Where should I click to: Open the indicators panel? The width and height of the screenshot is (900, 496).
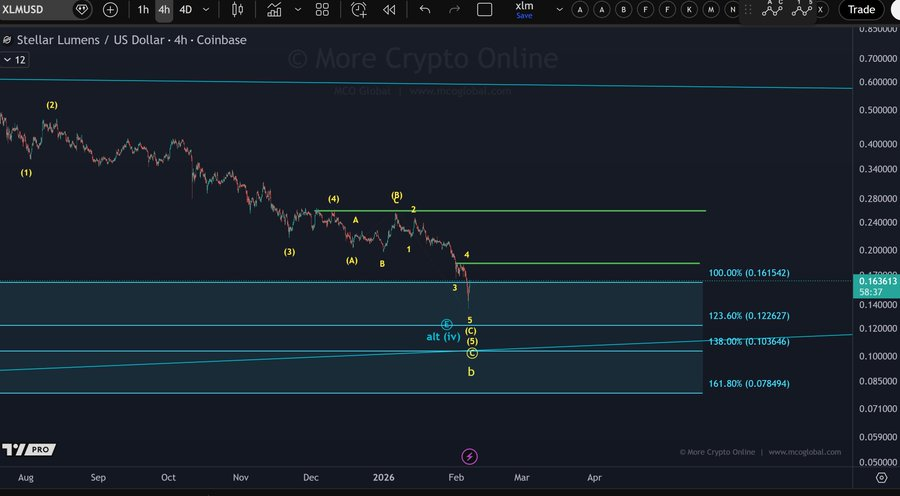point(274,10)
